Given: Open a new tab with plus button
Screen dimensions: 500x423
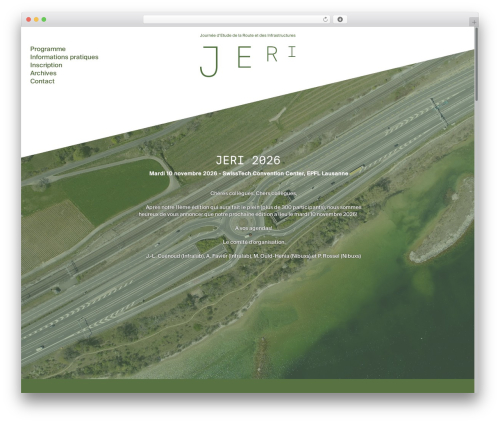Looking at the screenshot, I should [474, 22].
